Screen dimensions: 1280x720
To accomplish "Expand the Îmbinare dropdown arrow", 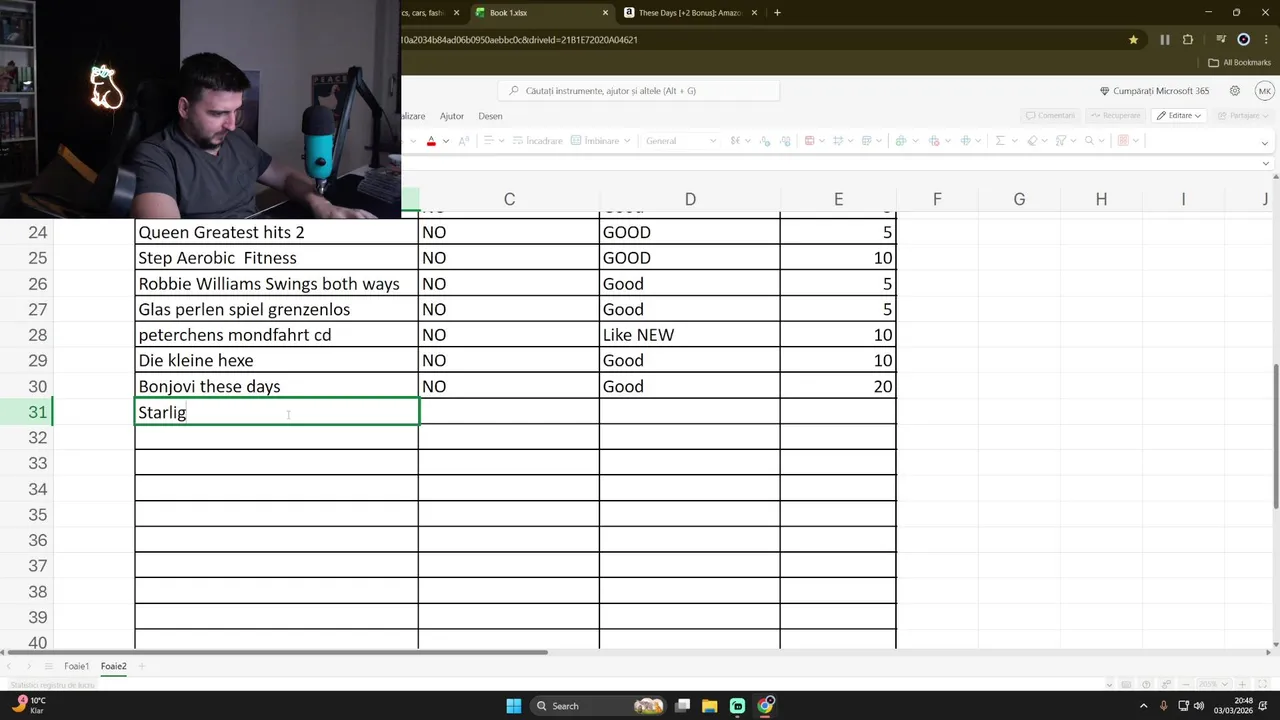I will coord(628,141).
